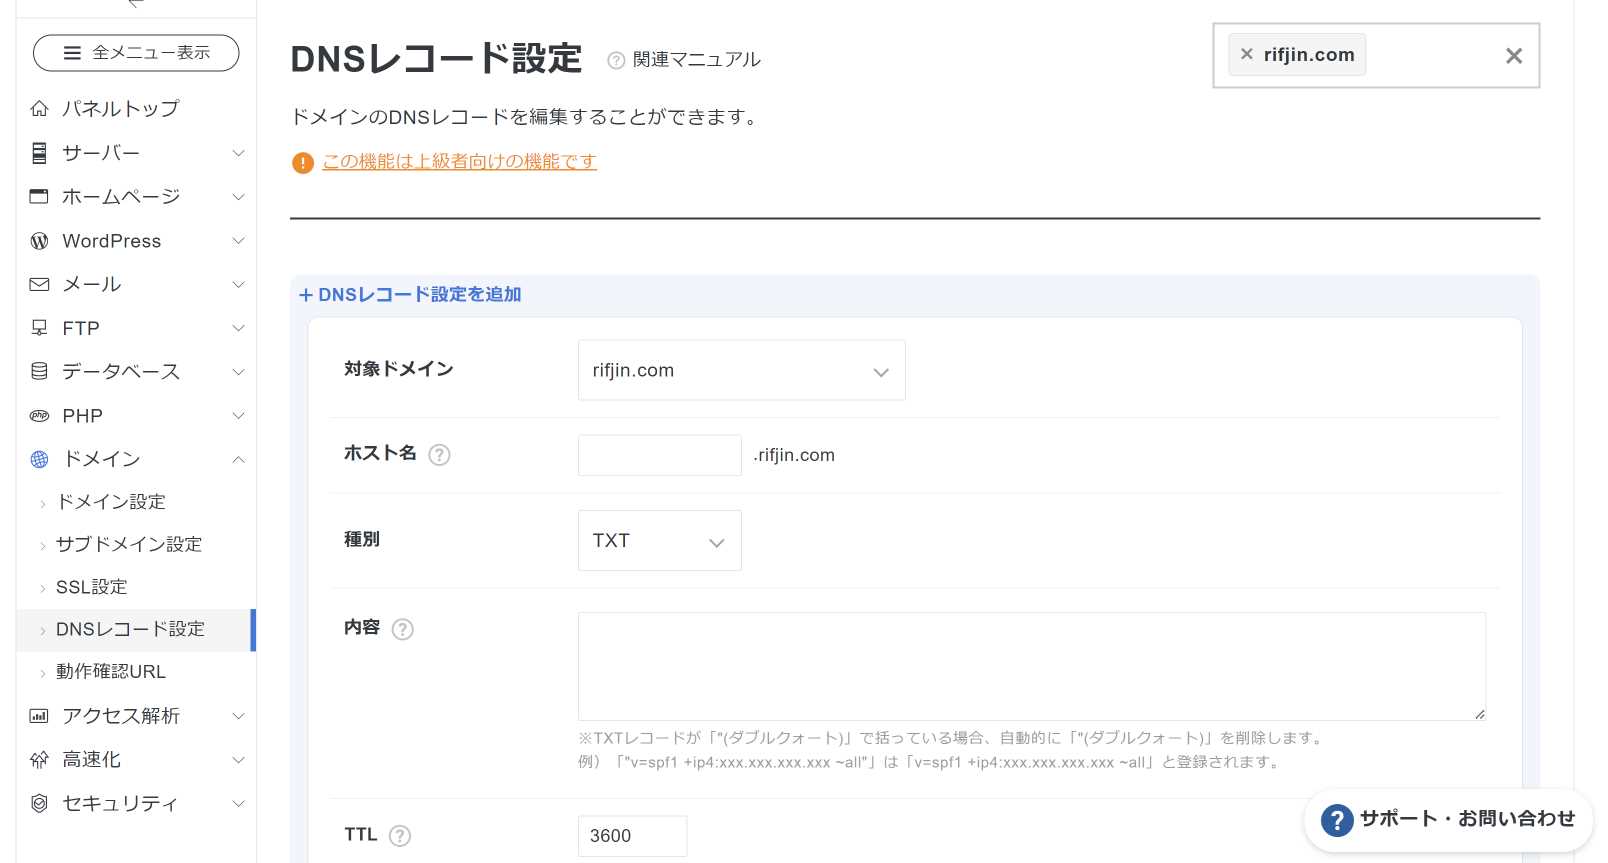Click the ホスト名 text input field
The image size is (1608, 863).
pos(659,455)
